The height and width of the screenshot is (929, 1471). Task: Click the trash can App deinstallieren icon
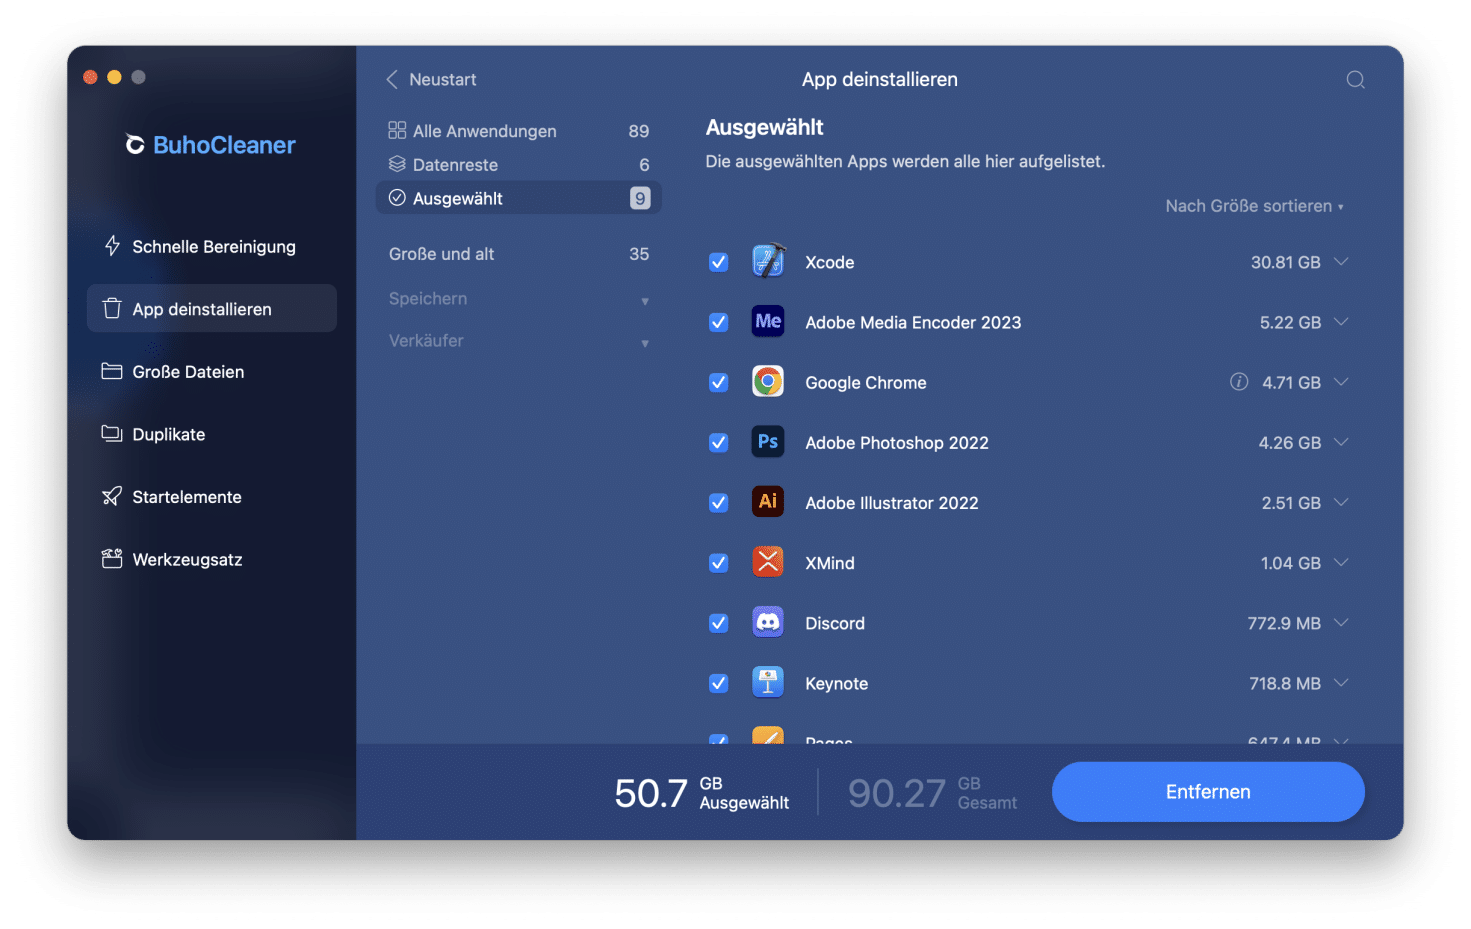(x=112, y=309)
